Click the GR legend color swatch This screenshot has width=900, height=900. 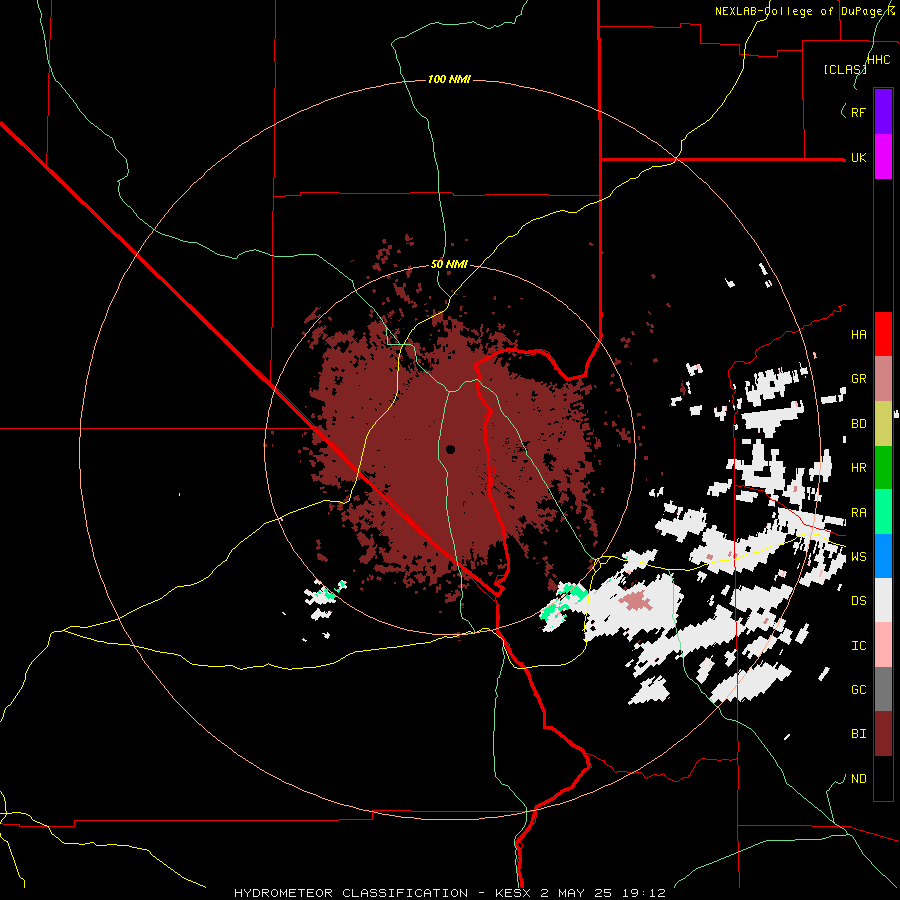point(883,378)
